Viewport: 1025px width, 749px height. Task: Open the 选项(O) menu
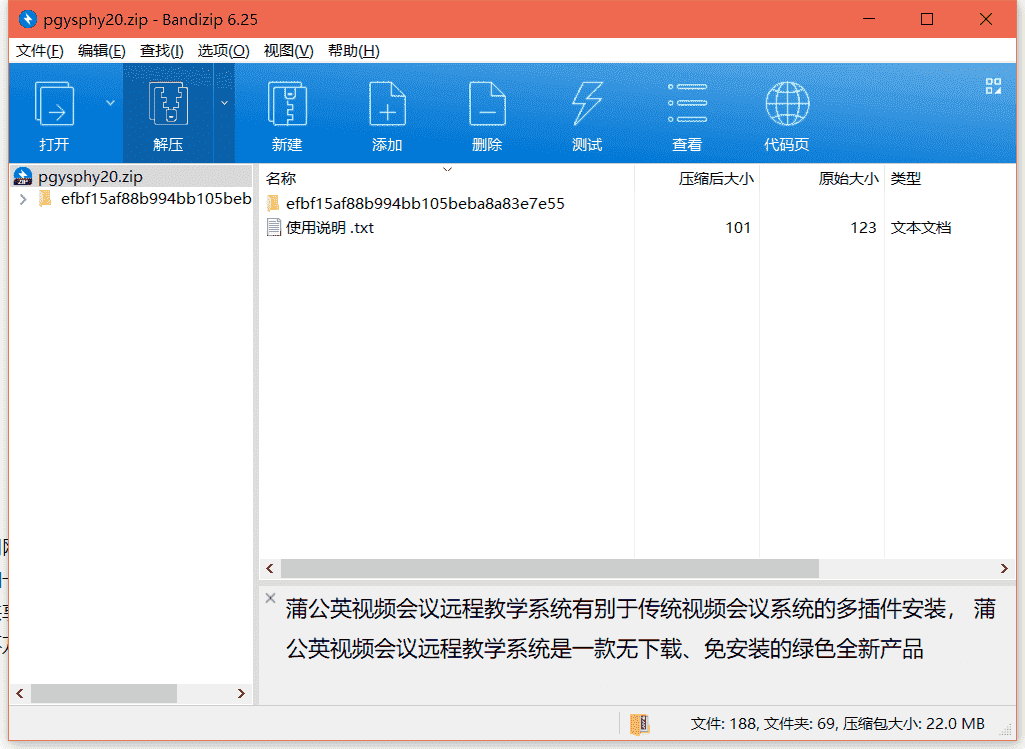(224, 51)
